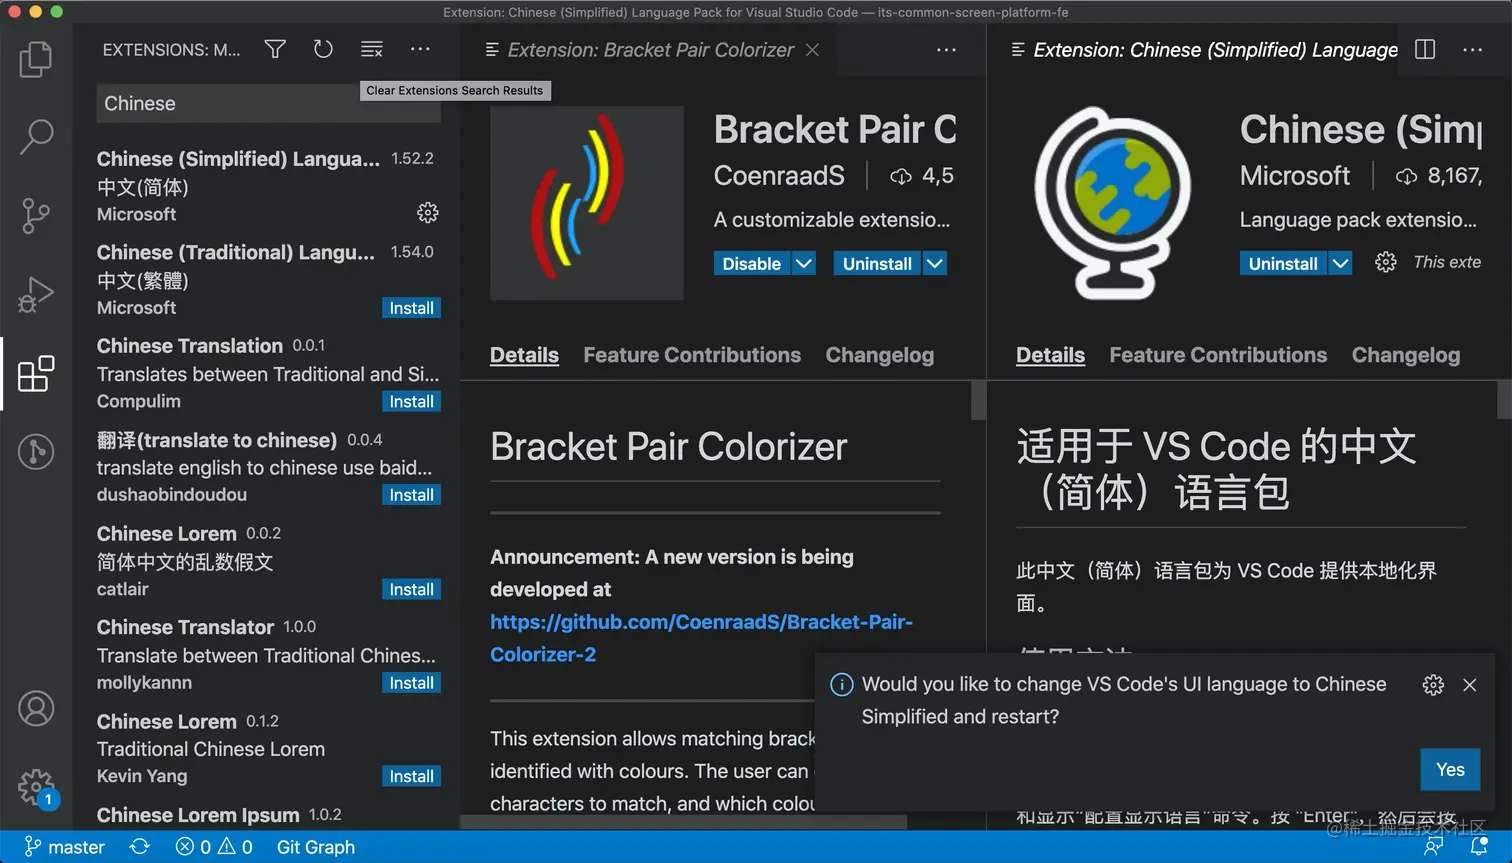Image resolution: width=1512 pixels, height=863 pixels.
Task: Open Extensions view more actions menu
Action: [420, 49]
